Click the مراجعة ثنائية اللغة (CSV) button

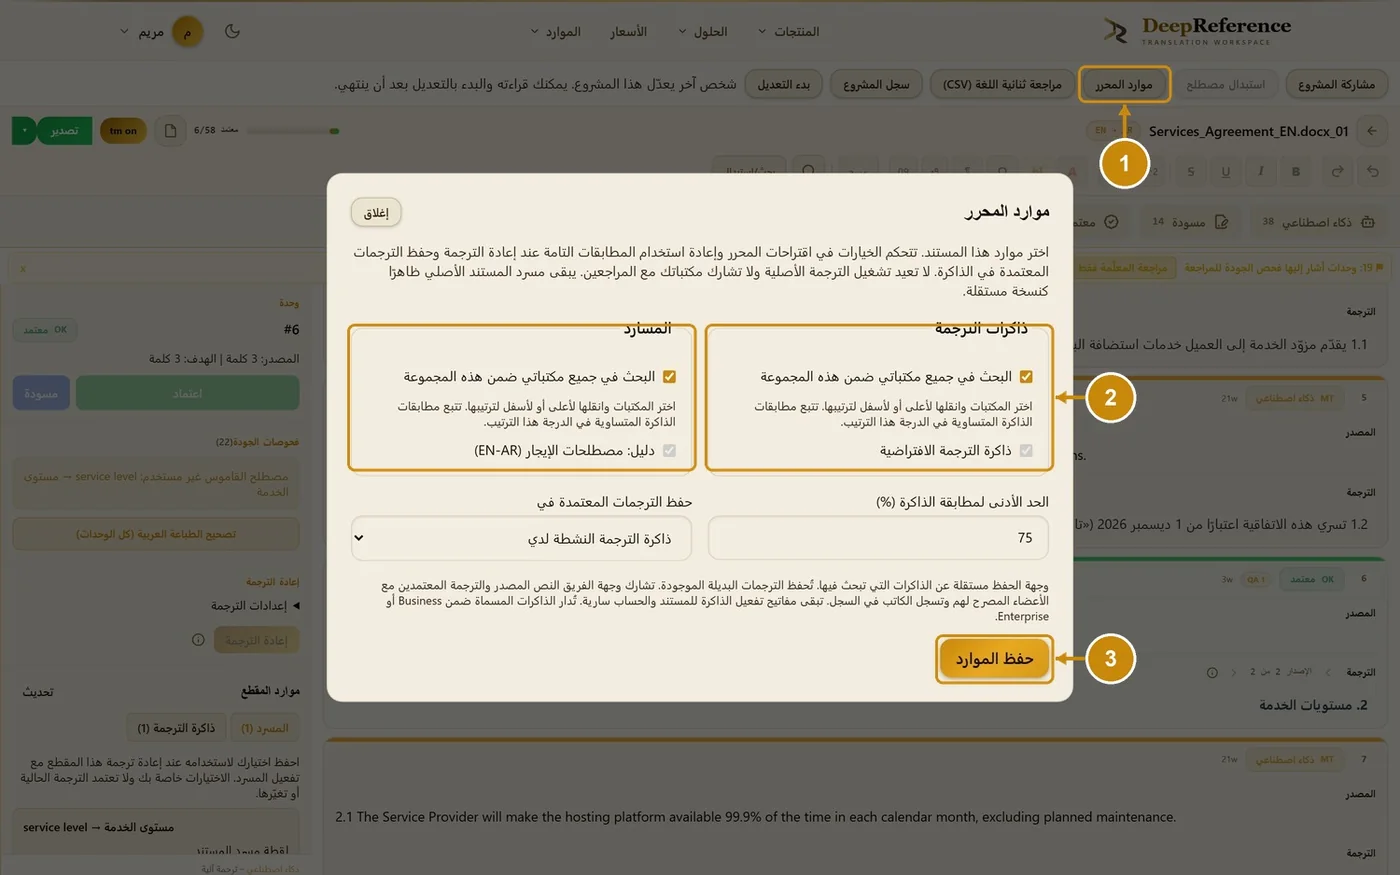tap(1002, 85)
